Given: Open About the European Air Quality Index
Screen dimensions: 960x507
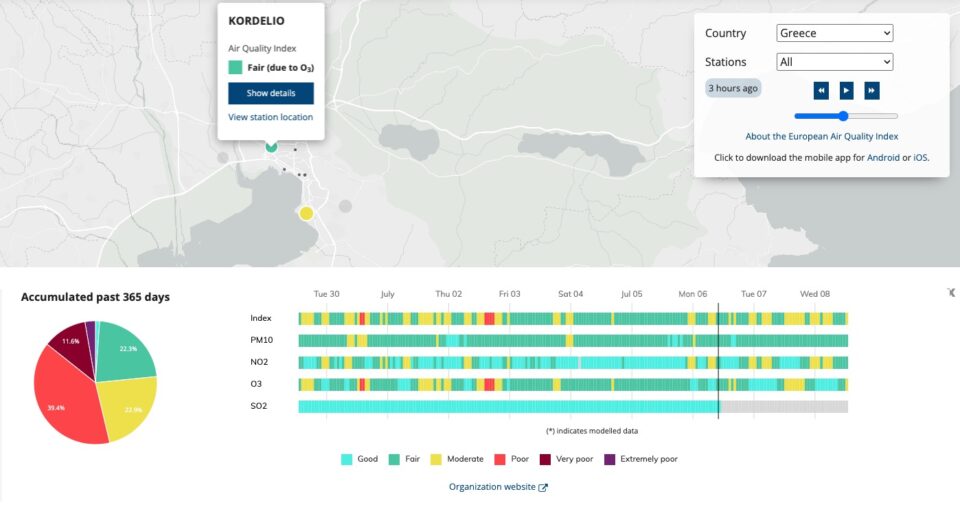Looking at the screenshot, I should 822,137.
